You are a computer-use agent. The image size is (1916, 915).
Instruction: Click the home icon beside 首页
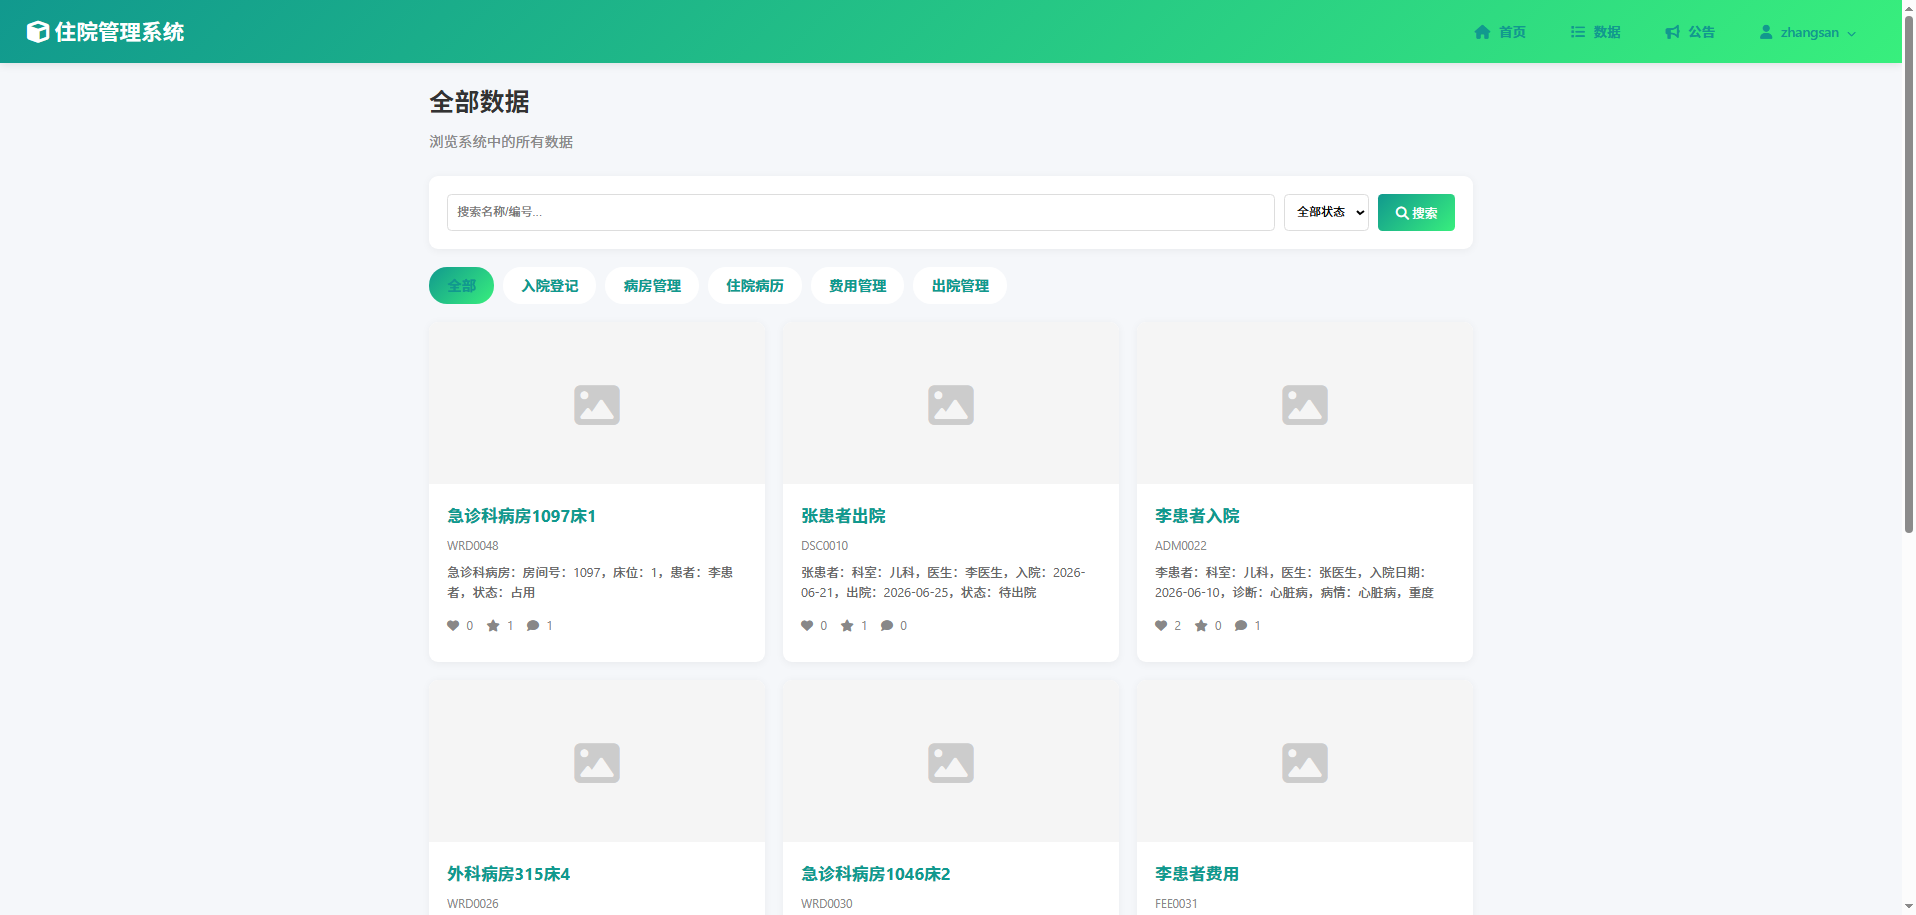tap(1482, 32)
